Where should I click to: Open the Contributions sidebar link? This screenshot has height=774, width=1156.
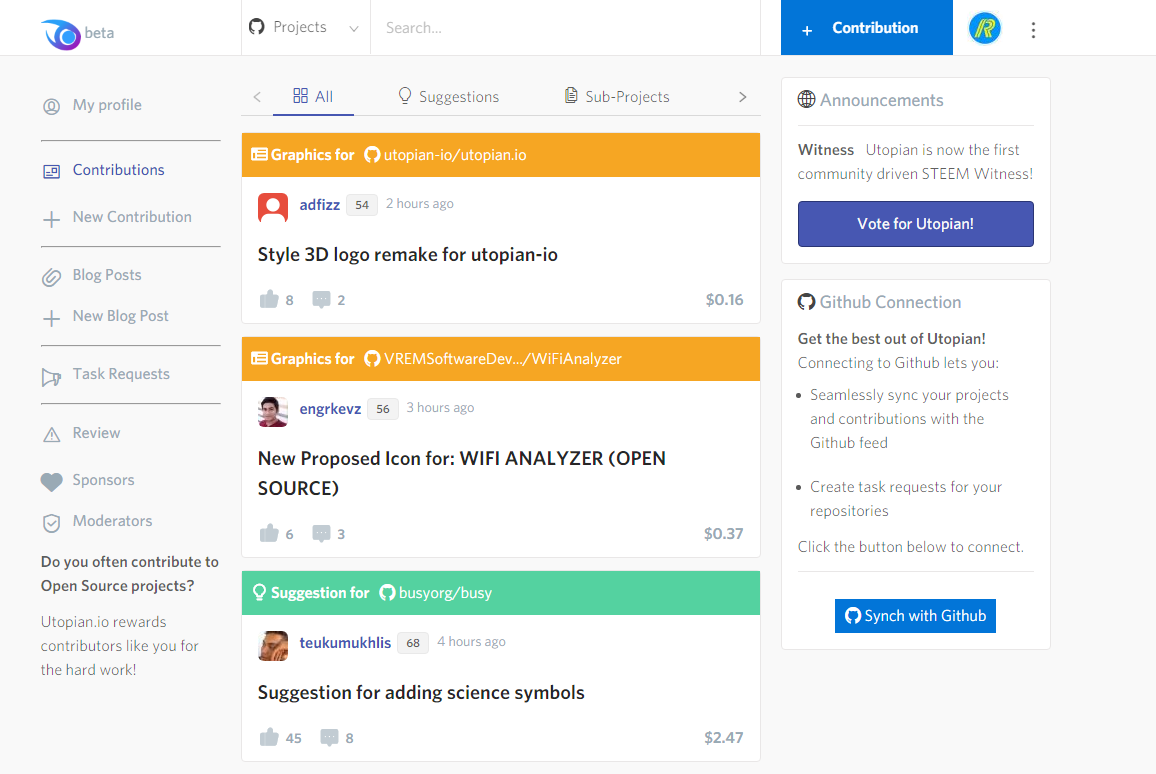(x=118, y=170)
